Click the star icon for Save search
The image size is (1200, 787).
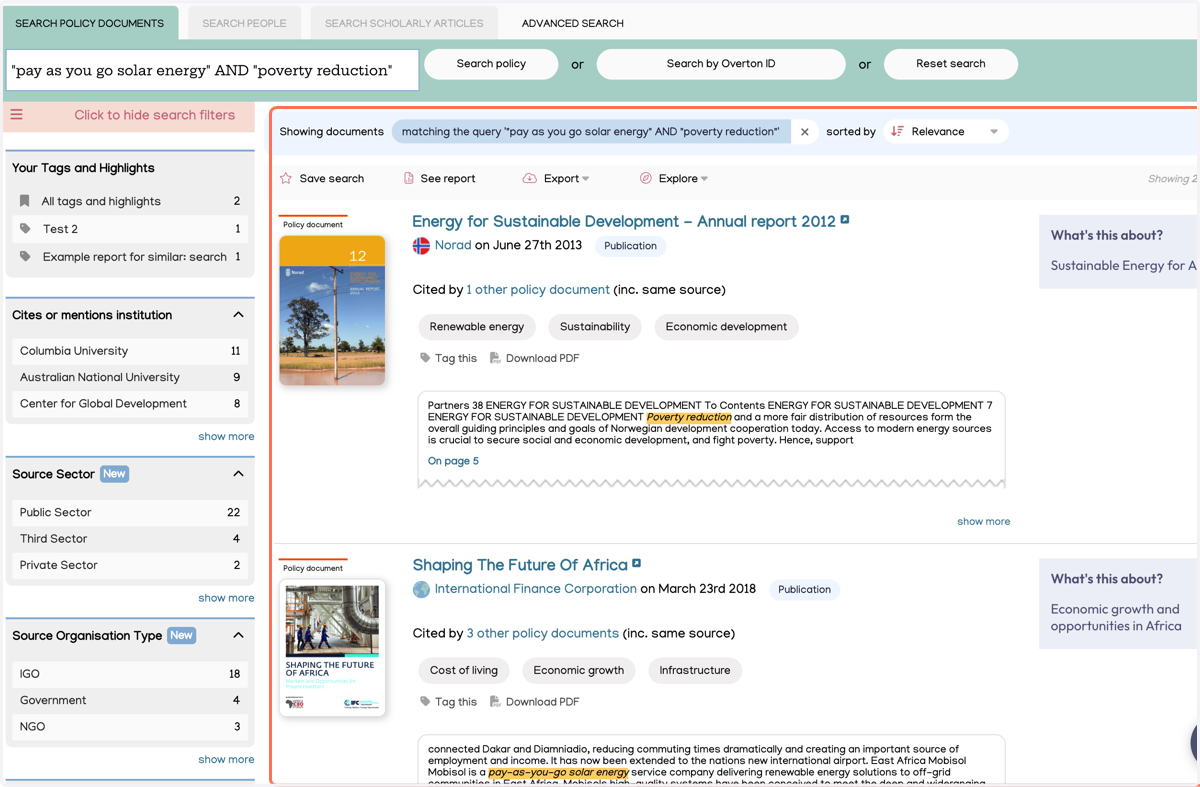click(x=286, y=178)
